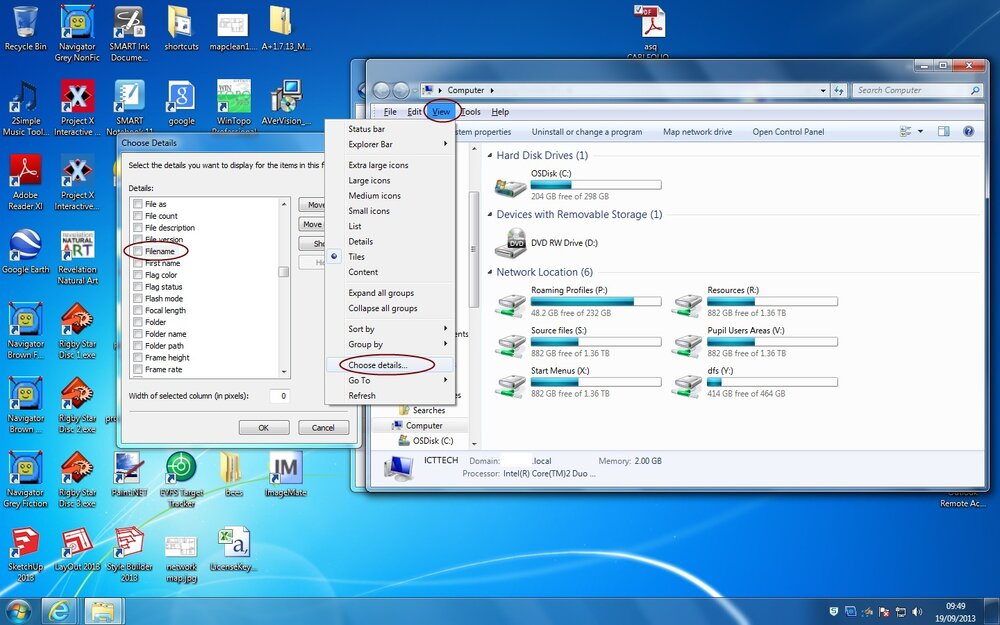1000x625 pixels.
Task: Open the Sort by submenu
Action: (x=390, y=329)
